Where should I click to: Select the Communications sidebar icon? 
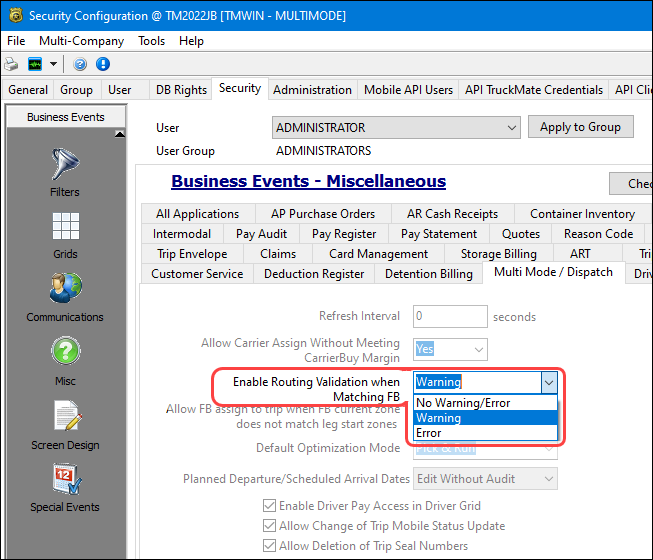point(64,297)
